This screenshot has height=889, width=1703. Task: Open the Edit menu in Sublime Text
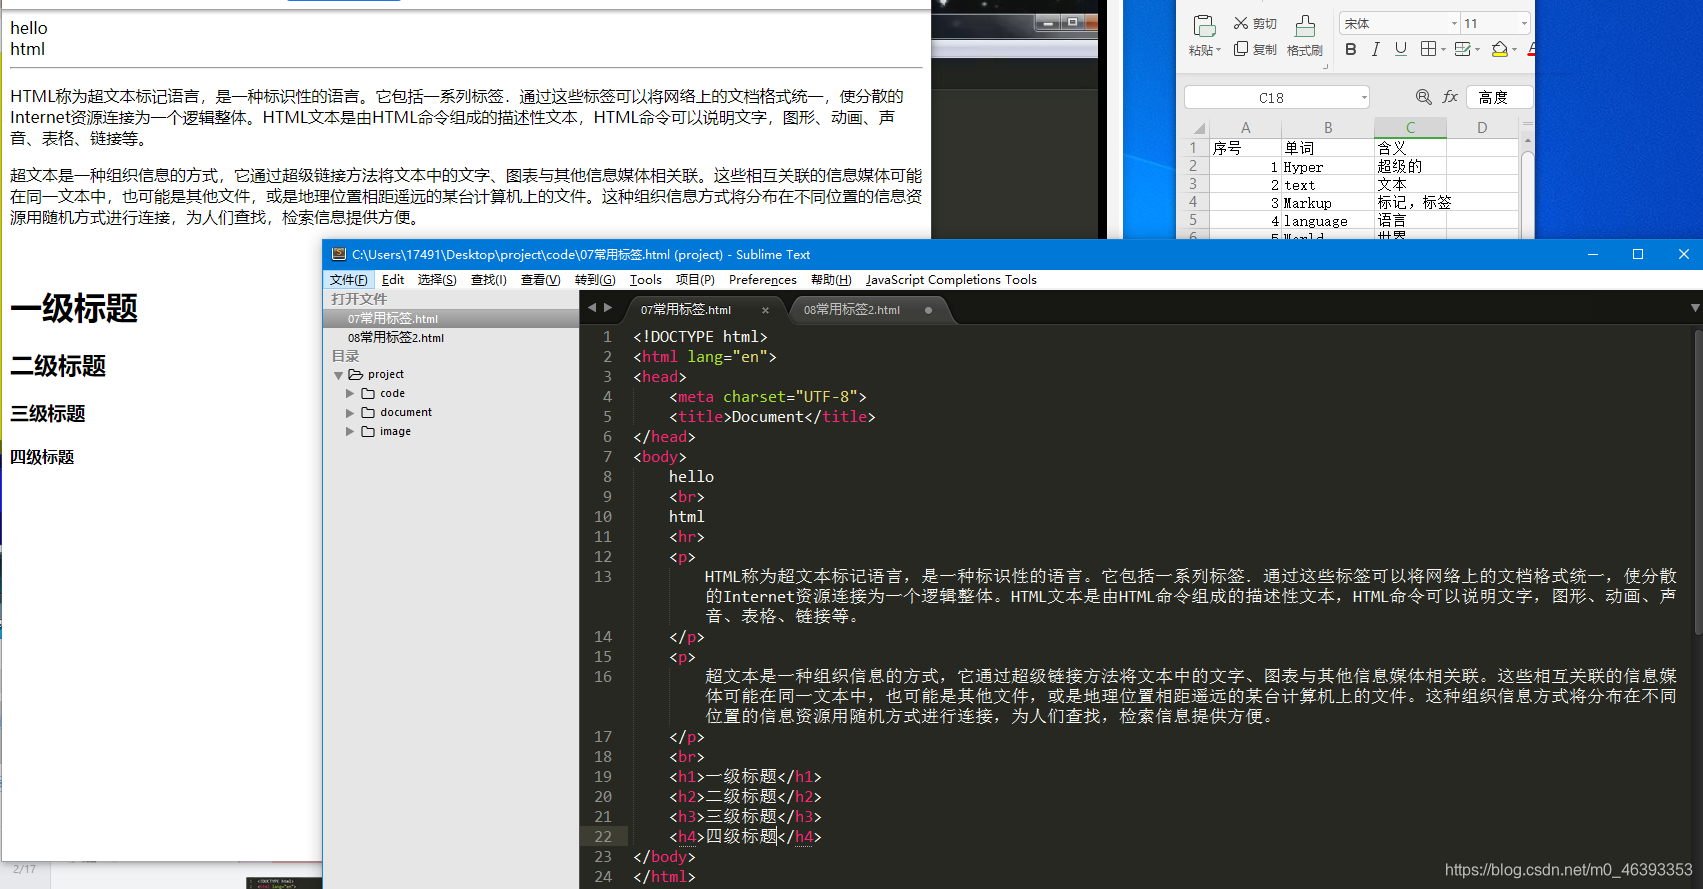(393, 280)
